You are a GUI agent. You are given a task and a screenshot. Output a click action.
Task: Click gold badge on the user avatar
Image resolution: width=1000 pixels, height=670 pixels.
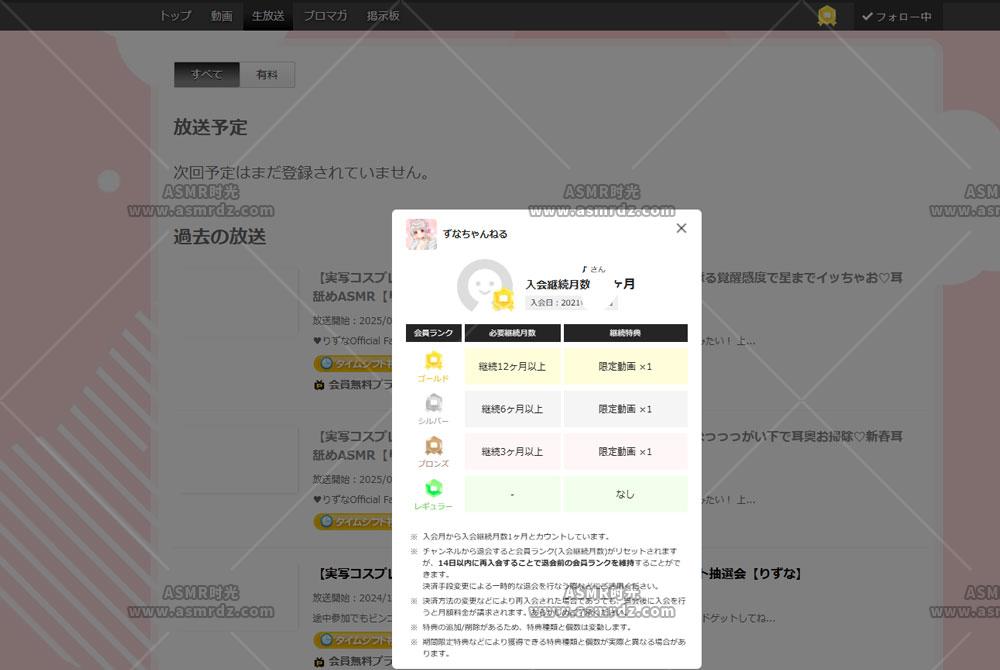(x=503, y=299)
